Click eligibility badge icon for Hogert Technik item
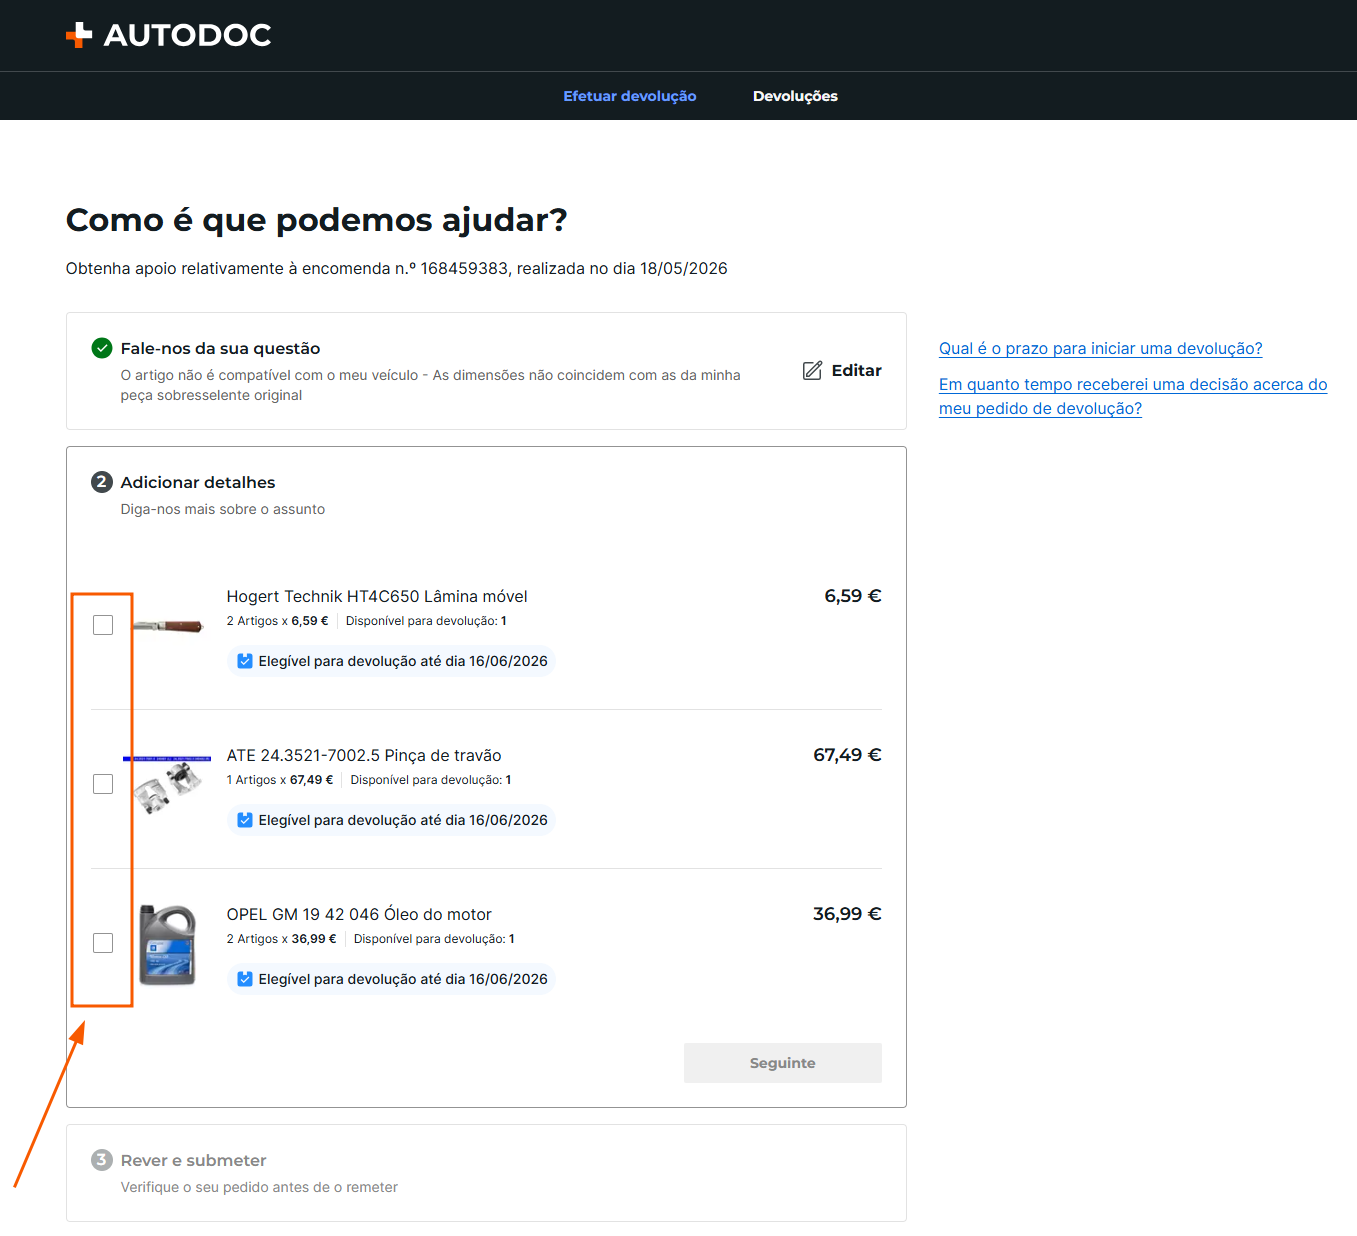This screenshot has width=1357, height=1236. [x=245, y=661]
